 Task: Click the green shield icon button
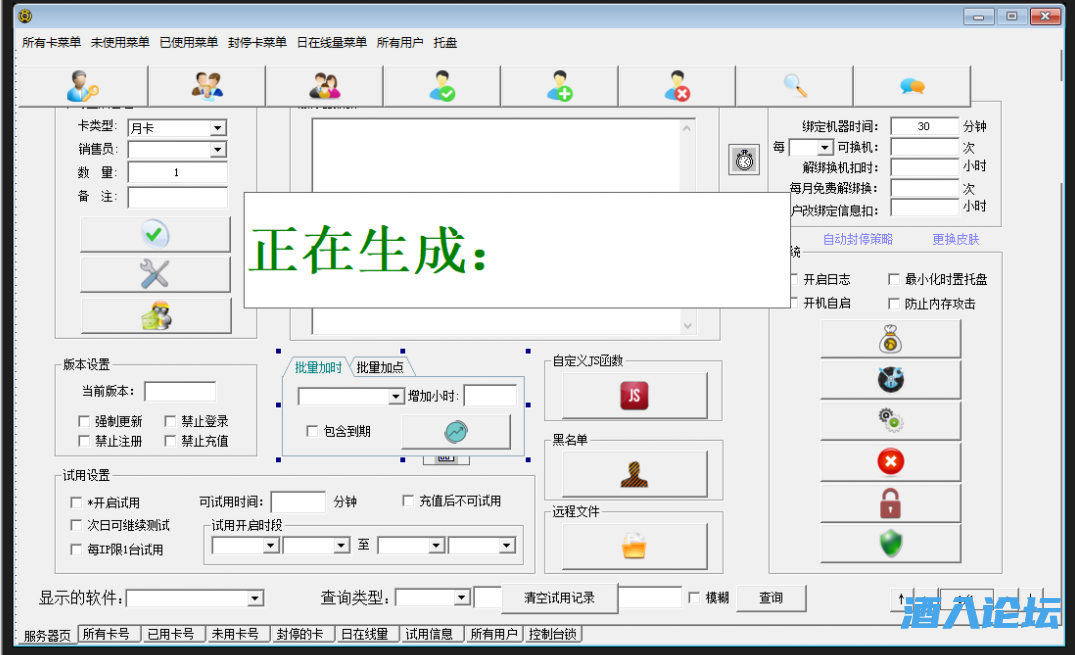(x=890, y=543)
